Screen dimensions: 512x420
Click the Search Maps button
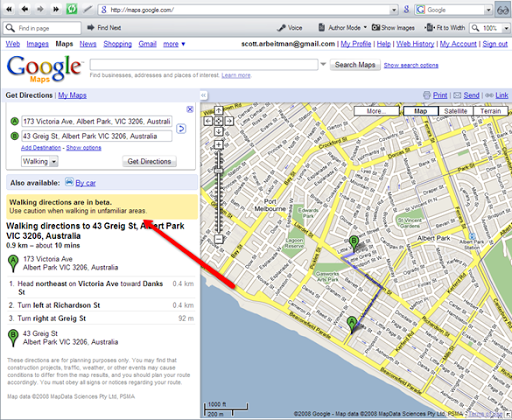(355, 65)
